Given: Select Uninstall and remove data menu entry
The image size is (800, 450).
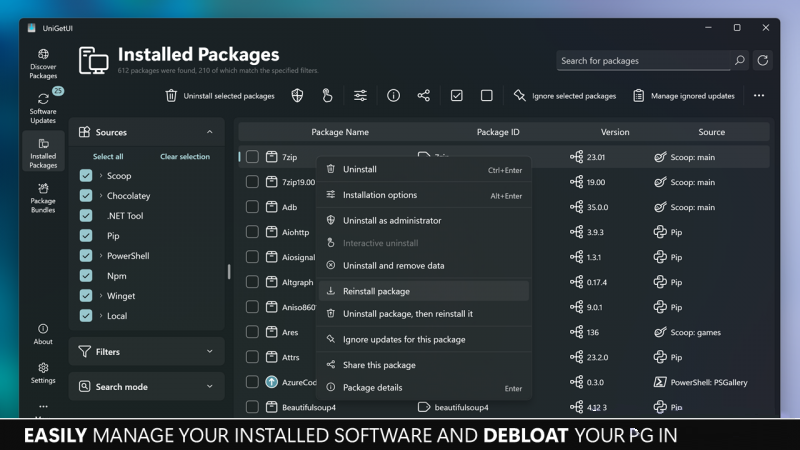Looking at the screenshot, I should coord(393,266).
